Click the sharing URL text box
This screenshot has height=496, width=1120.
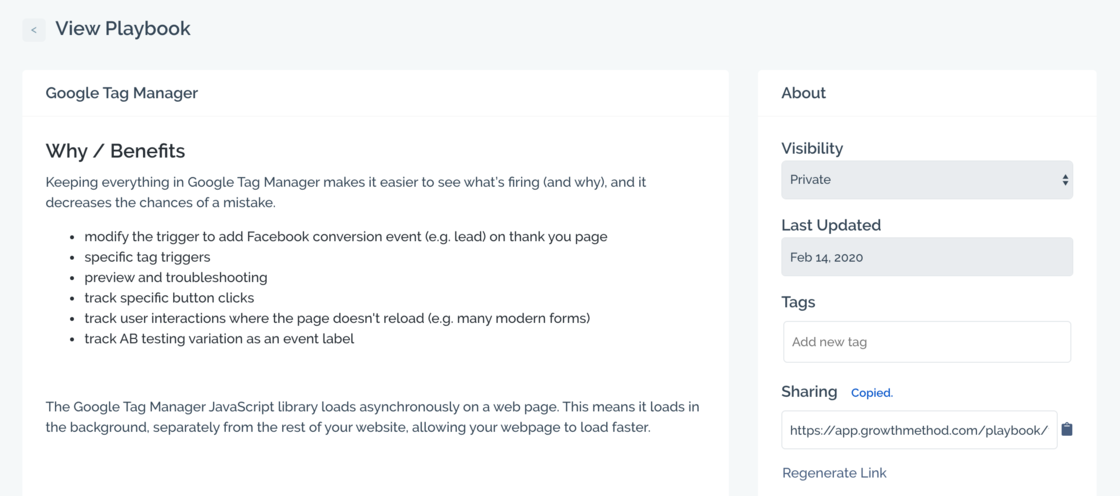pyautogui.click(x=919, y=430)
